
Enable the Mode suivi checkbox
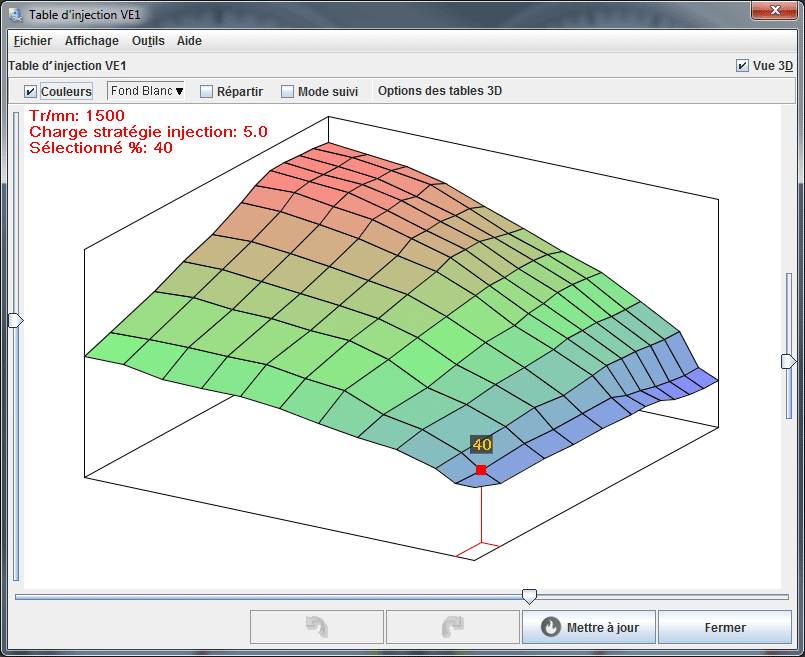point(288,92)
